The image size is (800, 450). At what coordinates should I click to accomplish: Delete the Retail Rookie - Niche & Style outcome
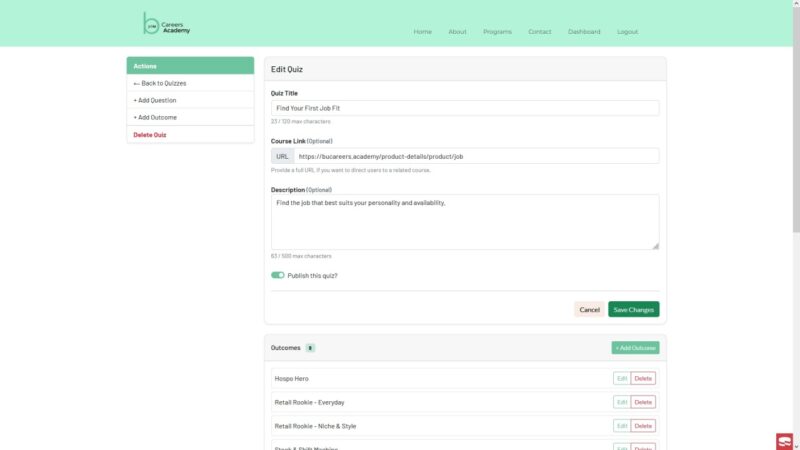tap(643, 426)
